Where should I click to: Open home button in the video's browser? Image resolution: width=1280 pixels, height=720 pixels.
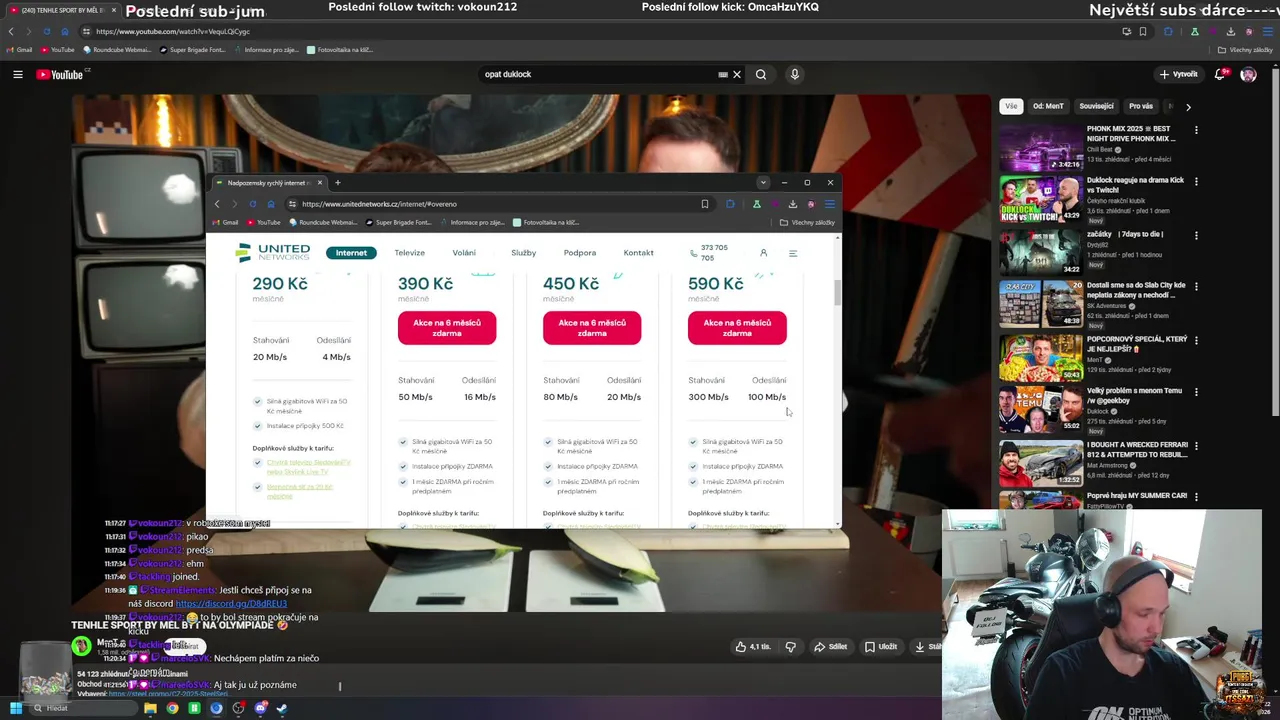270,204
